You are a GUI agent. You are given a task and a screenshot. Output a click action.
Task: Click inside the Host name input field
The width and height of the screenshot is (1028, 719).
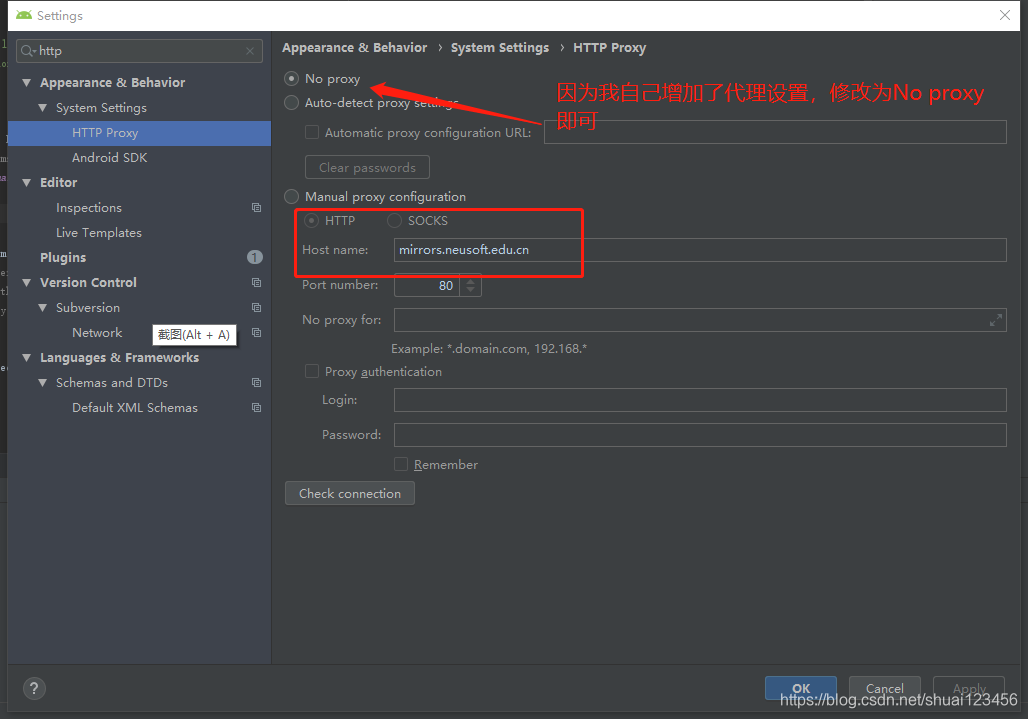tap(600, 249)
